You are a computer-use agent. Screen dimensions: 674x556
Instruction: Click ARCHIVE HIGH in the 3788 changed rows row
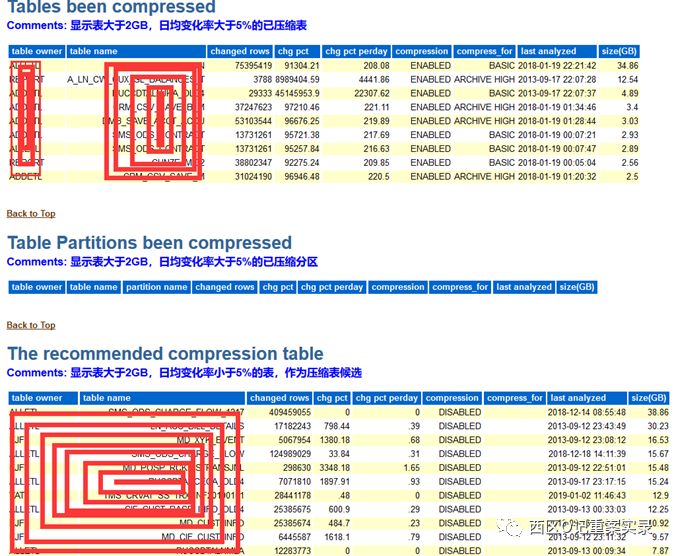(484, 79)
